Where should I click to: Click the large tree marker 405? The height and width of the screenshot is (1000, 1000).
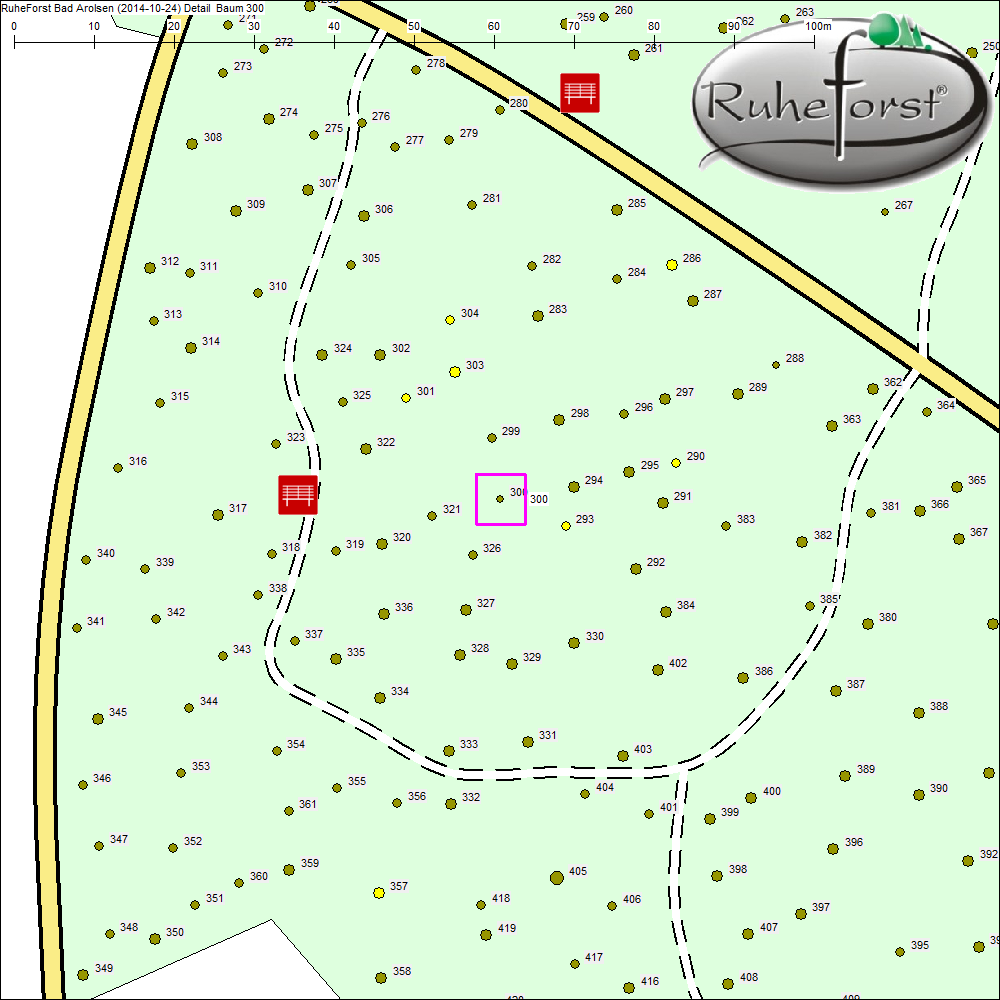[x=556, y=878]
